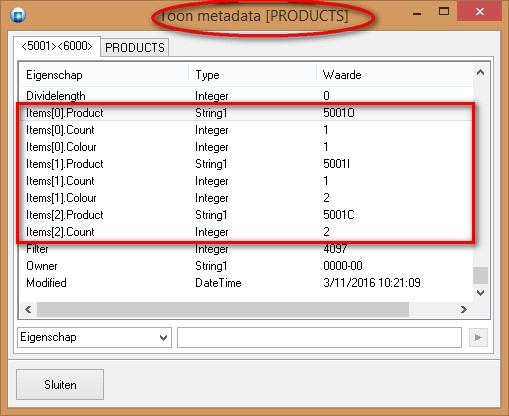Viewport: 509px width, 416px height.
Task: Click the vertical scrollbar thumb
Action: pos(480,276)
